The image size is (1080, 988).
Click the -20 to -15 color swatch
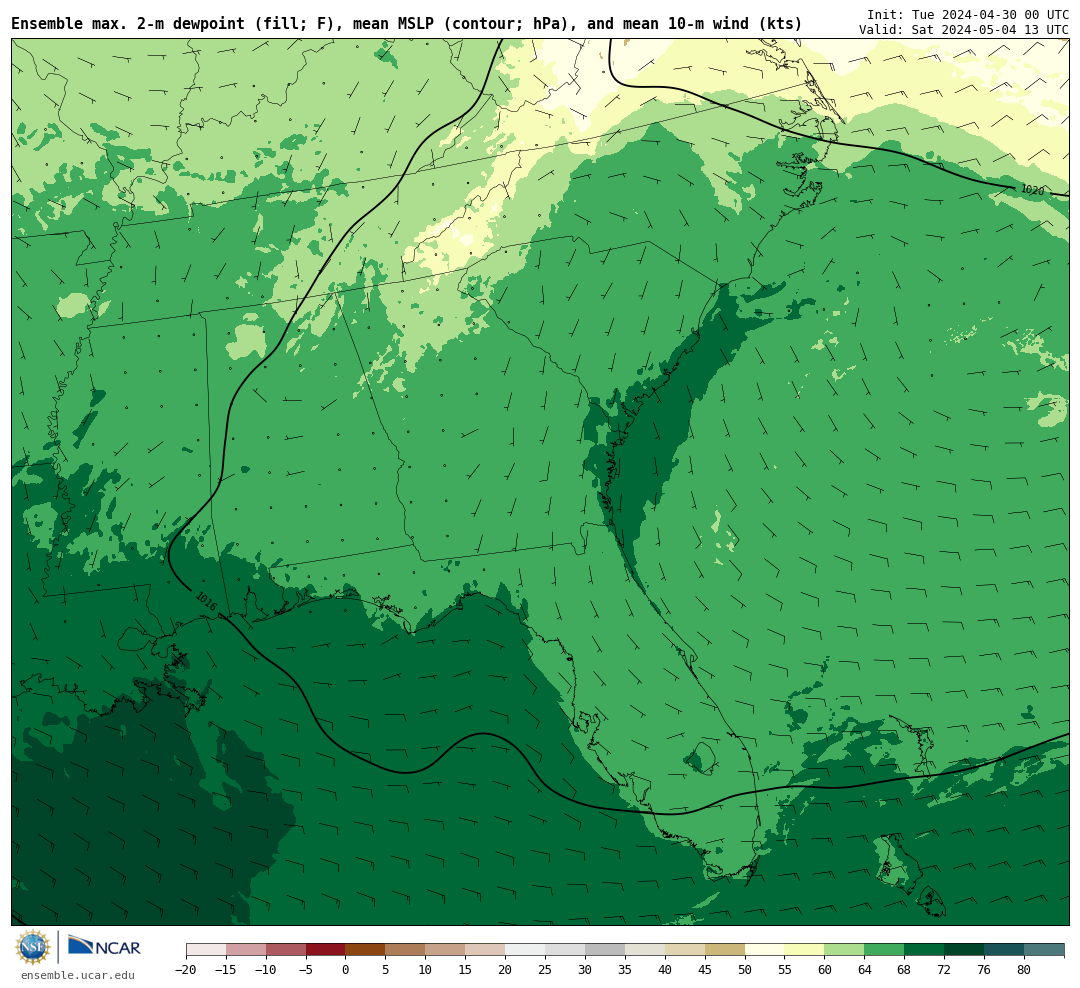click(x=206, y=950)
